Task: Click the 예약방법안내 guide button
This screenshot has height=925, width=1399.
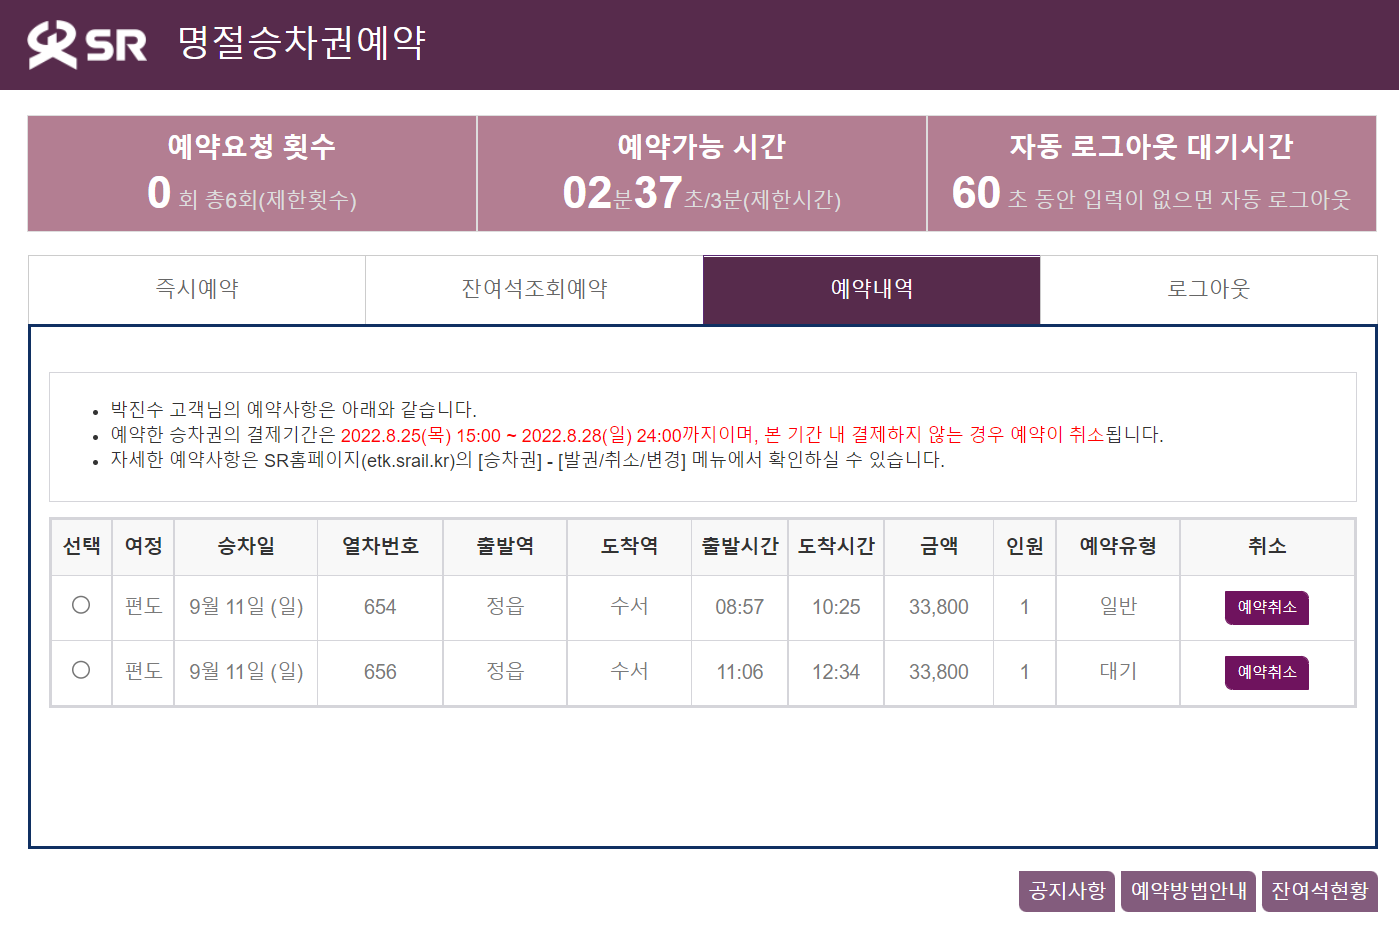Action: click(x=1188, y=891)
